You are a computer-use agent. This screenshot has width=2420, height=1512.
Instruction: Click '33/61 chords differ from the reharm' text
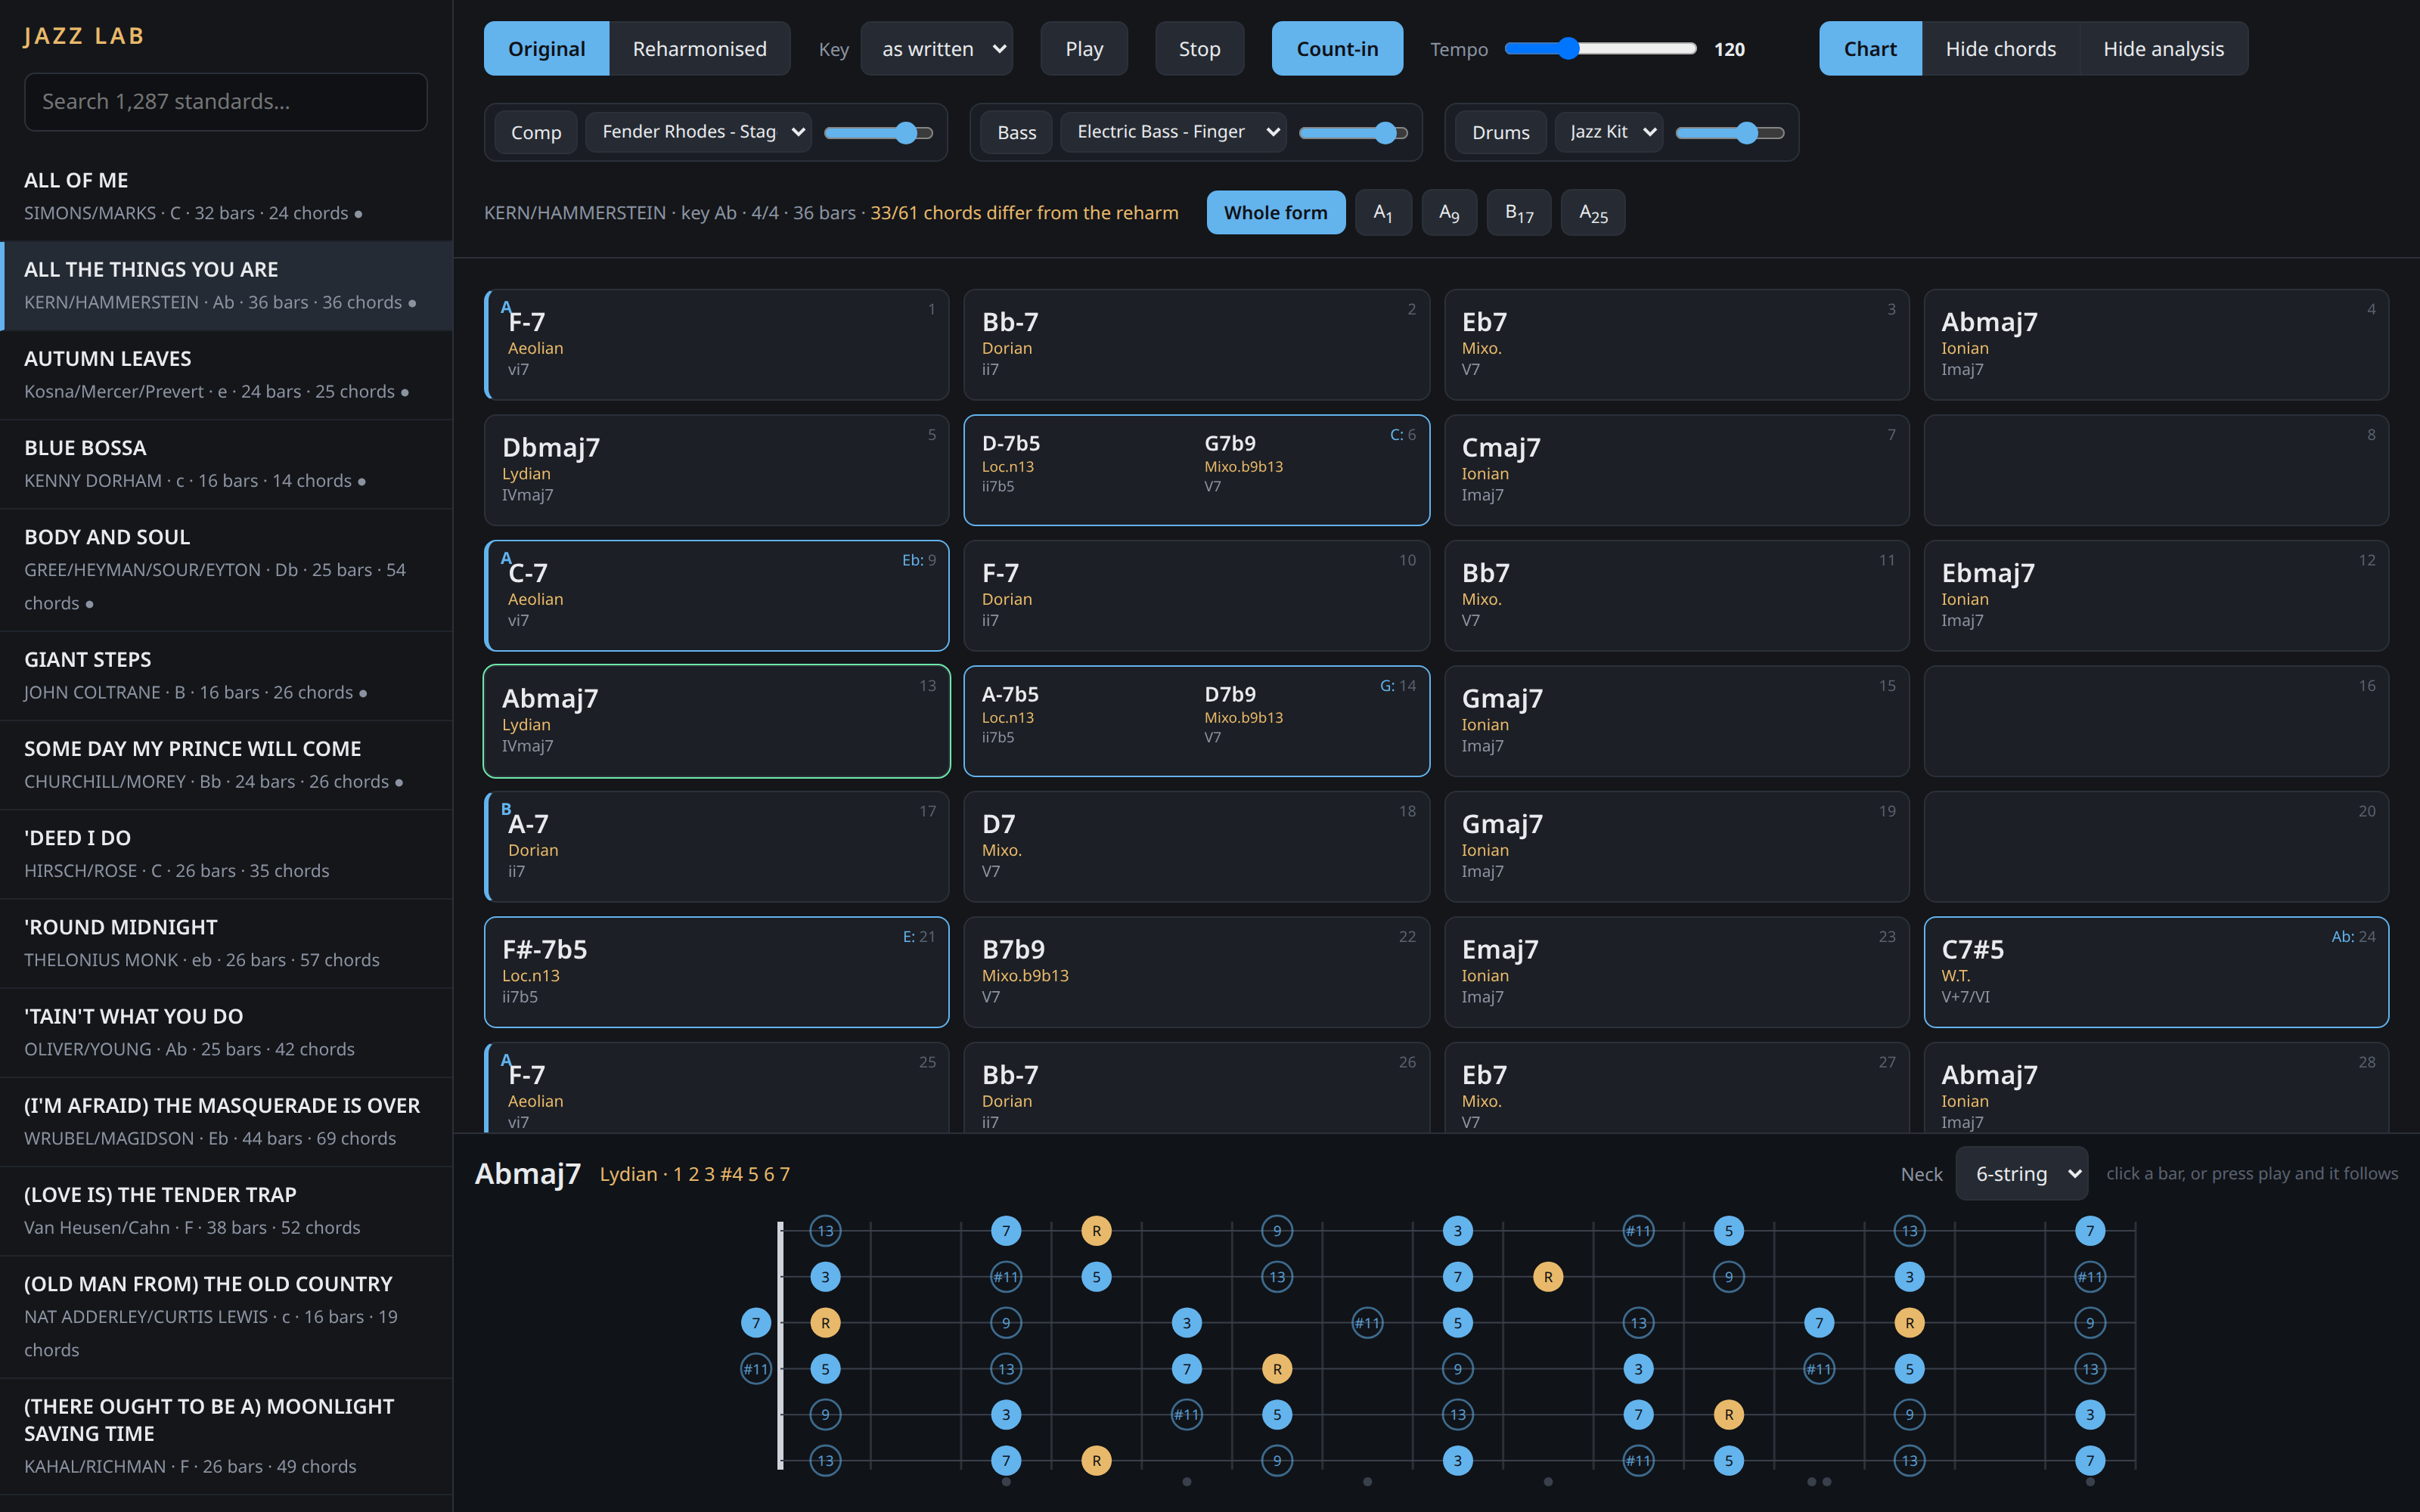coord(1024,212)
